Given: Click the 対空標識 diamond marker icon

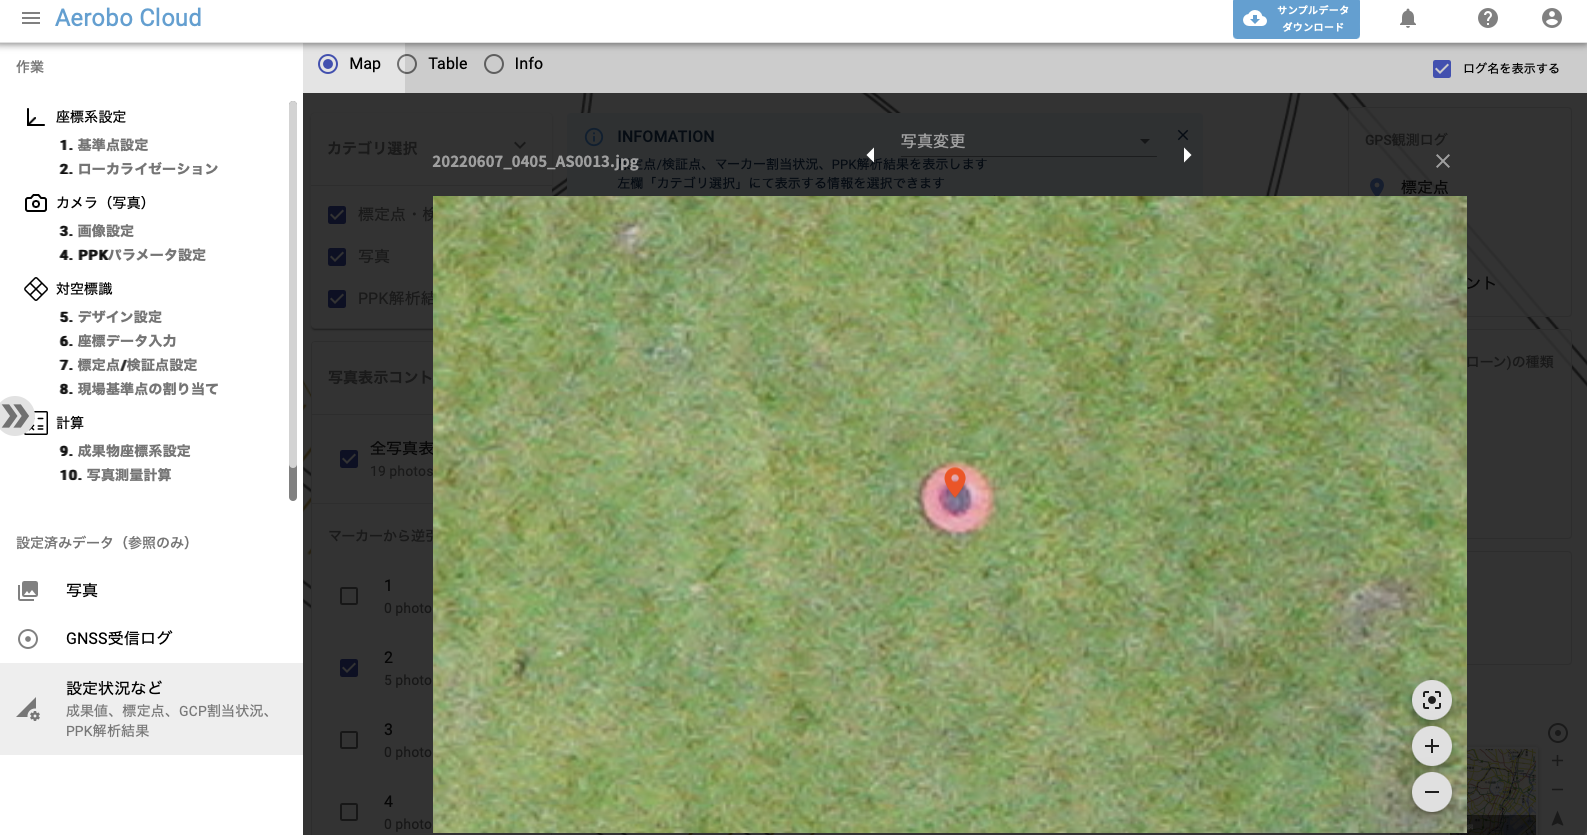Looking at the screenshot, I should (35, 289).
